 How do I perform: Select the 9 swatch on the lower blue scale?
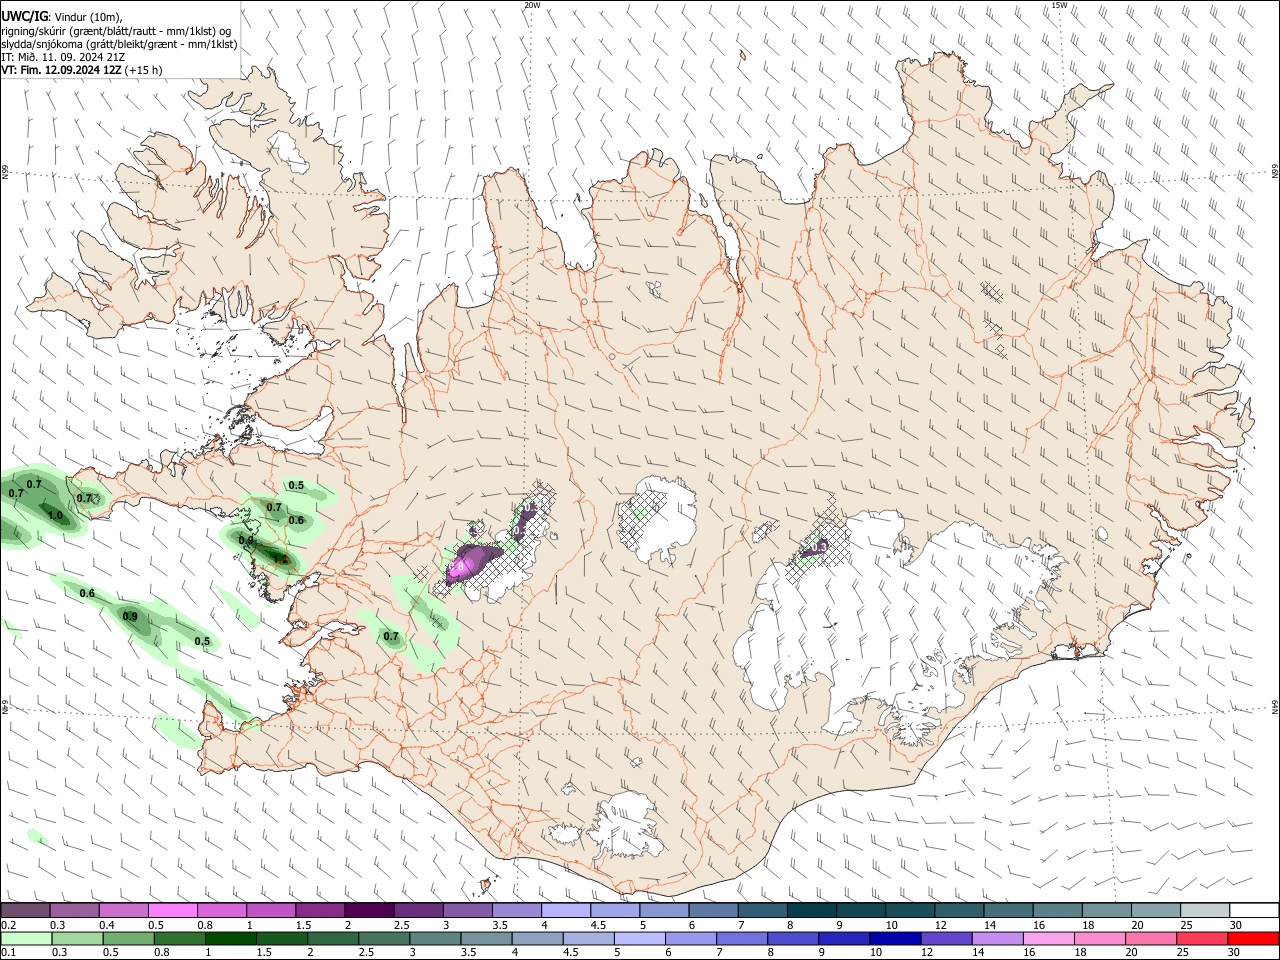pyautogui.click(x=843, y=938)
